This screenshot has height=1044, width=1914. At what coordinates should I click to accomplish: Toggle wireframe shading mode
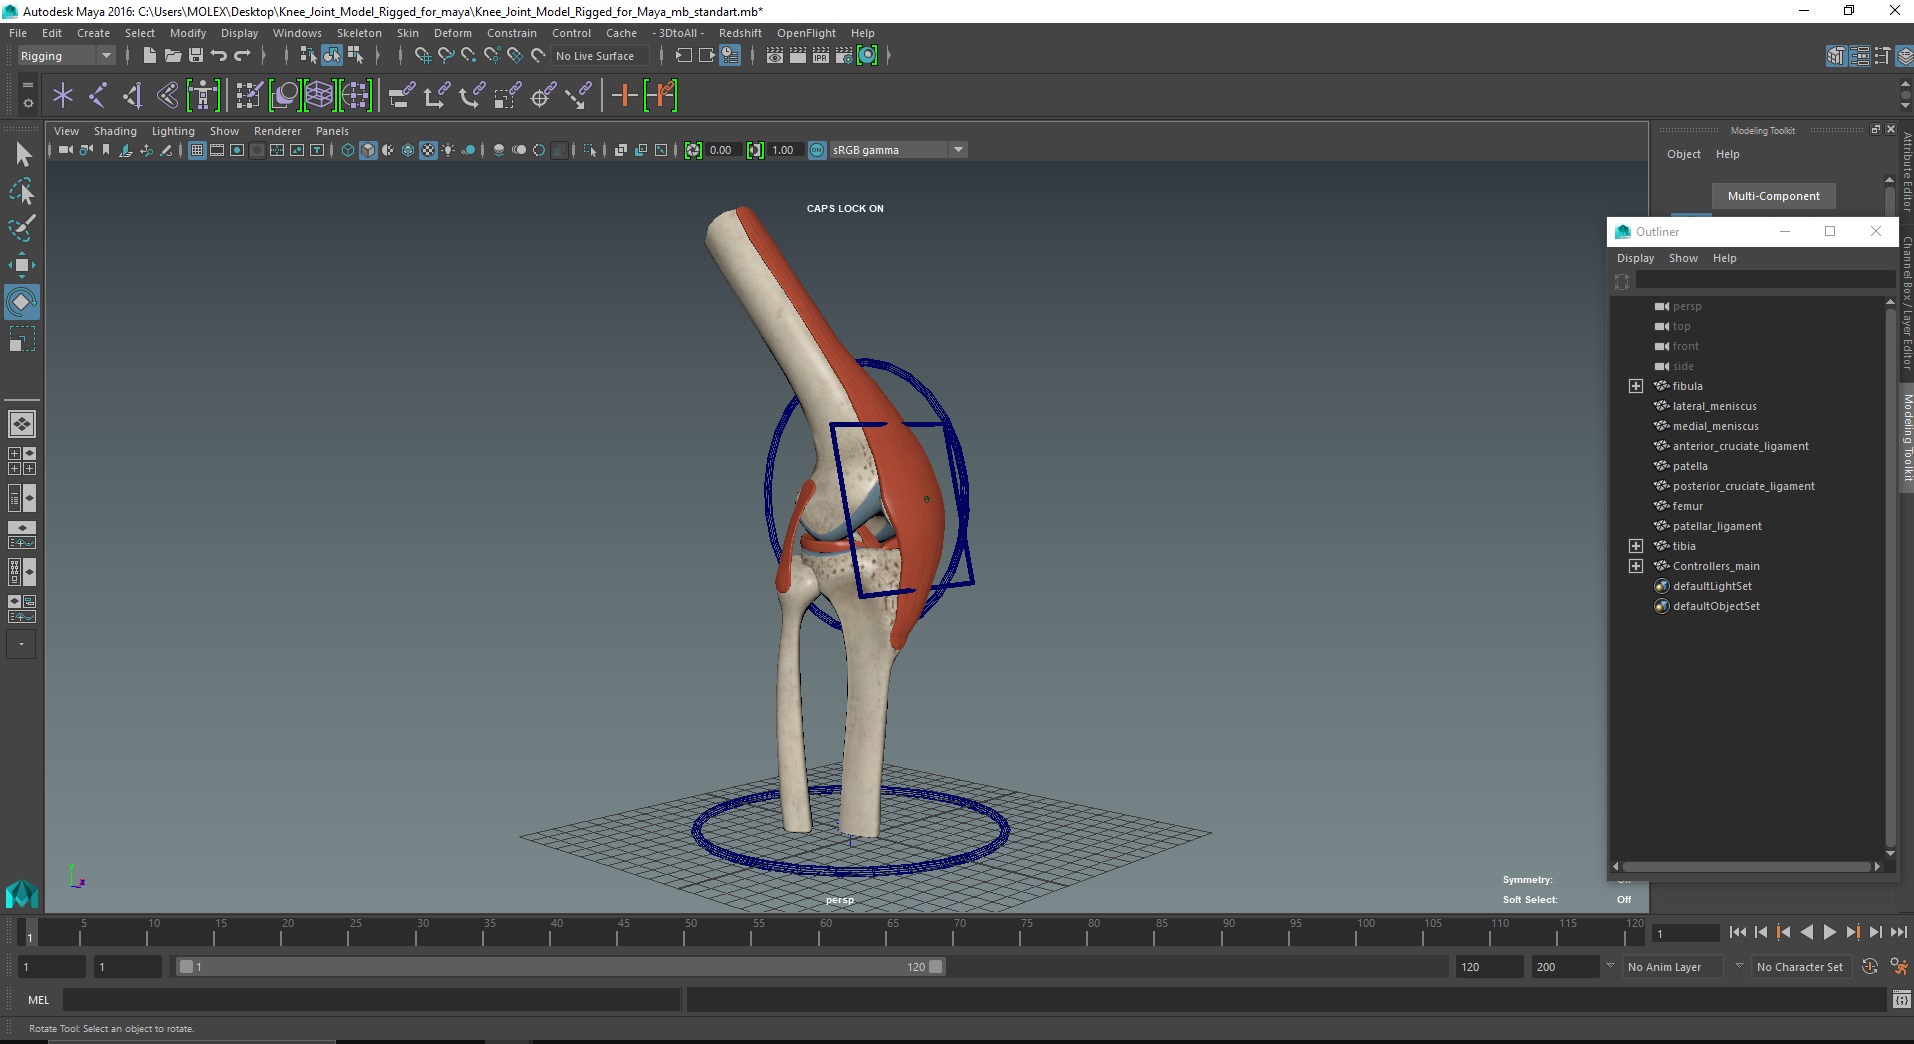pos(348,150)
